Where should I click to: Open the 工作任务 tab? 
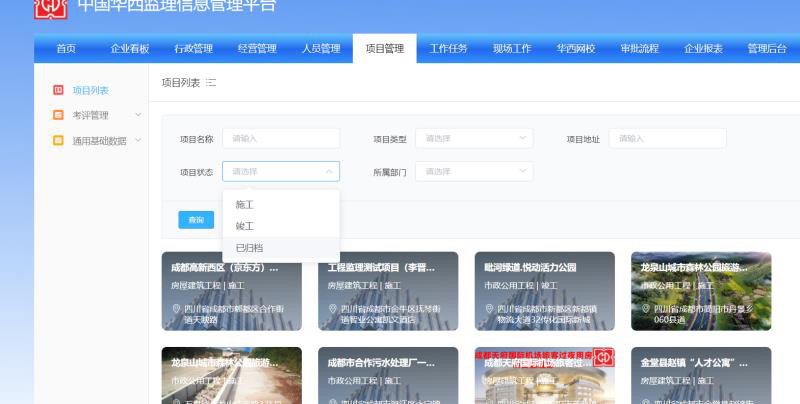click(x=448, y=48)
